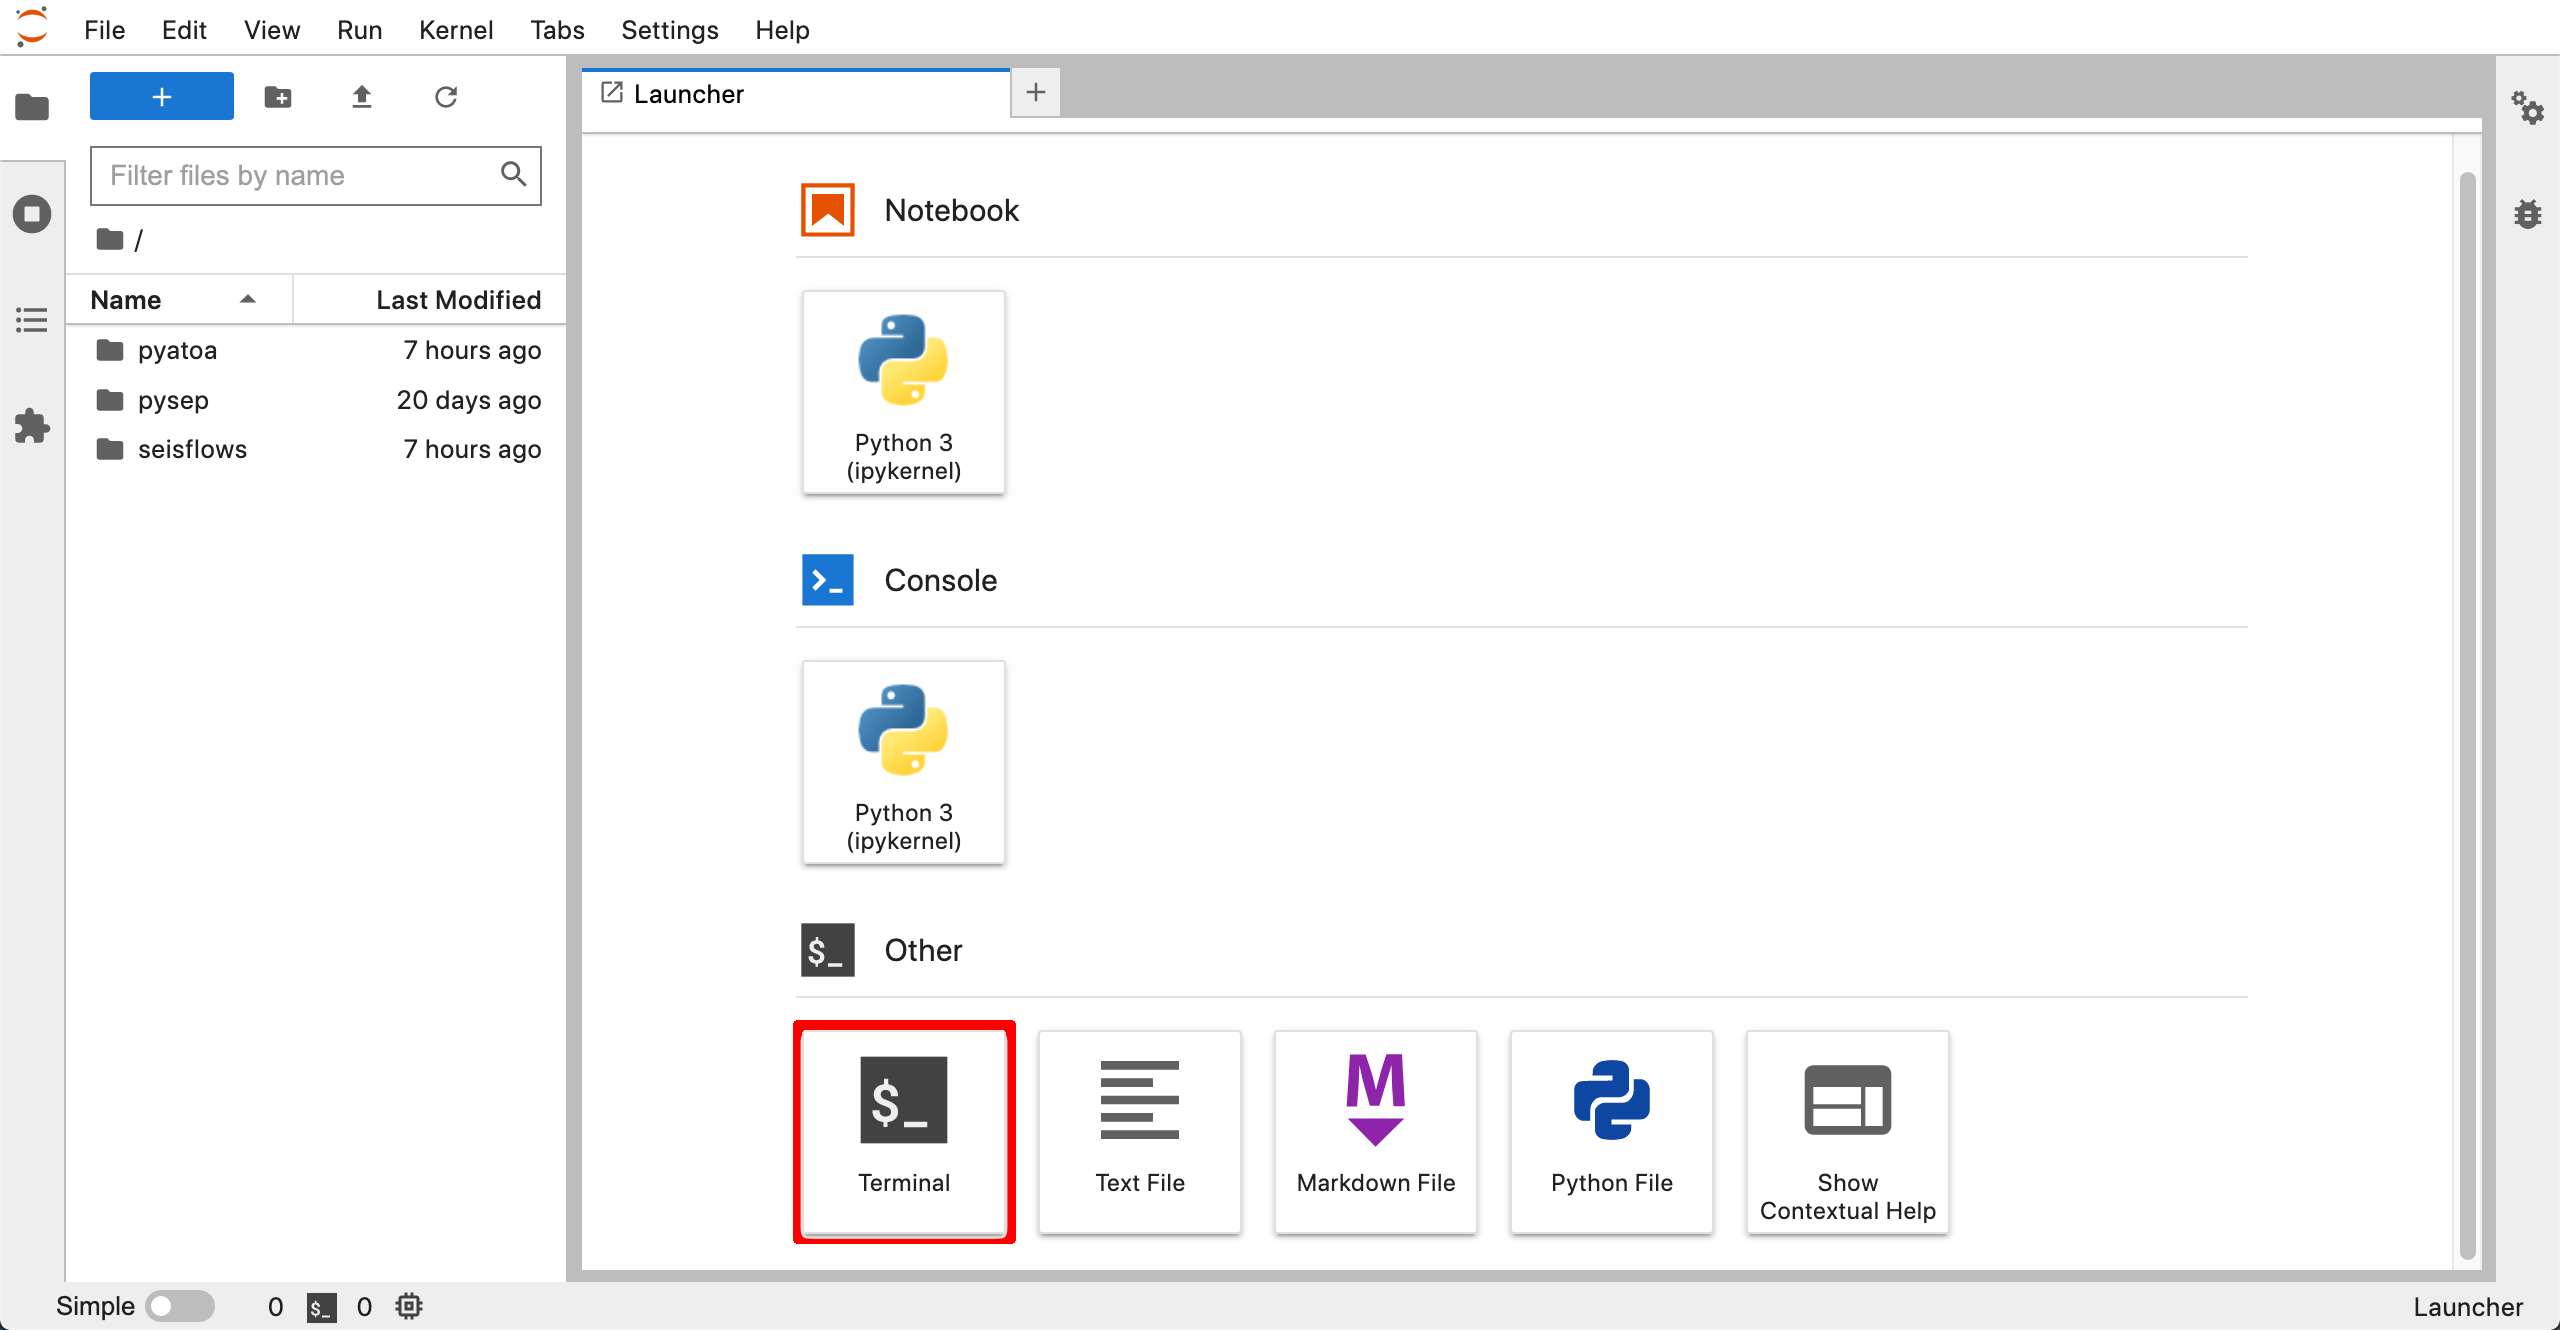Open the Kernel menu
Screen dimensions: 2560x1330
pyautogui.click(x=456, y=30)
